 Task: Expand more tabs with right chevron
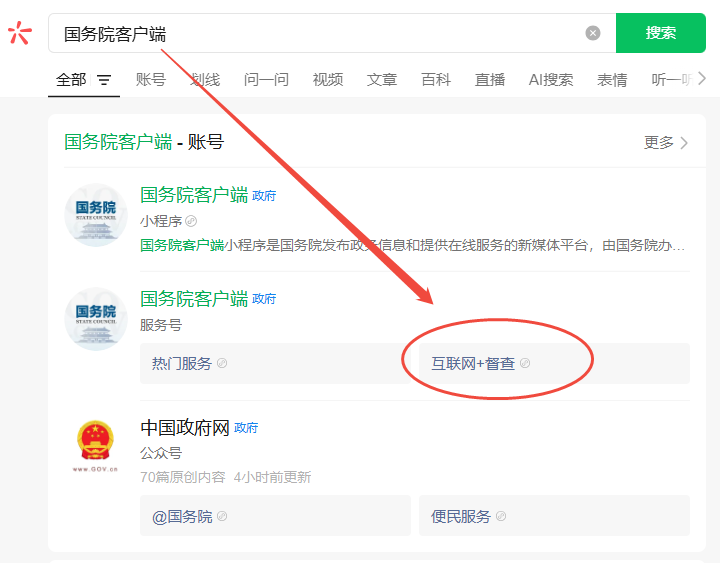click(x=701, y=79)
